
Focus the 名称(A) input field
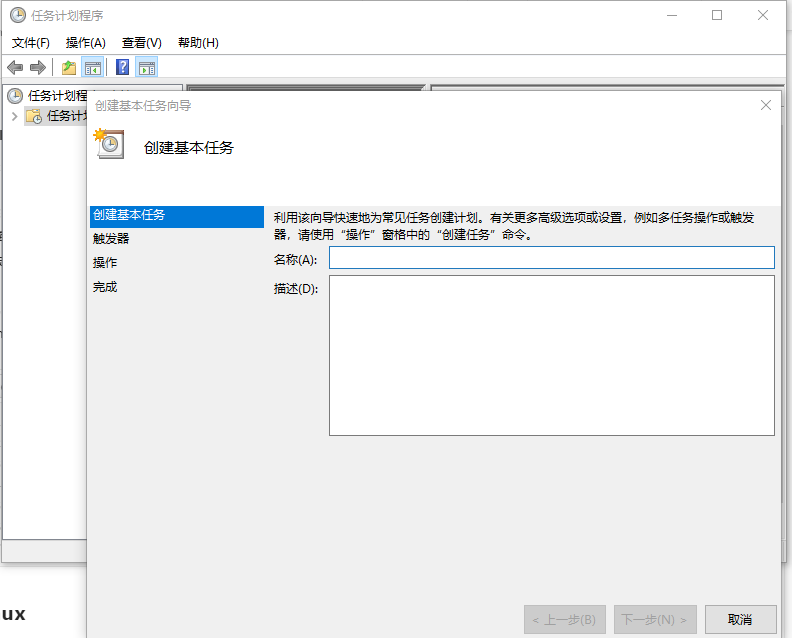552,258
